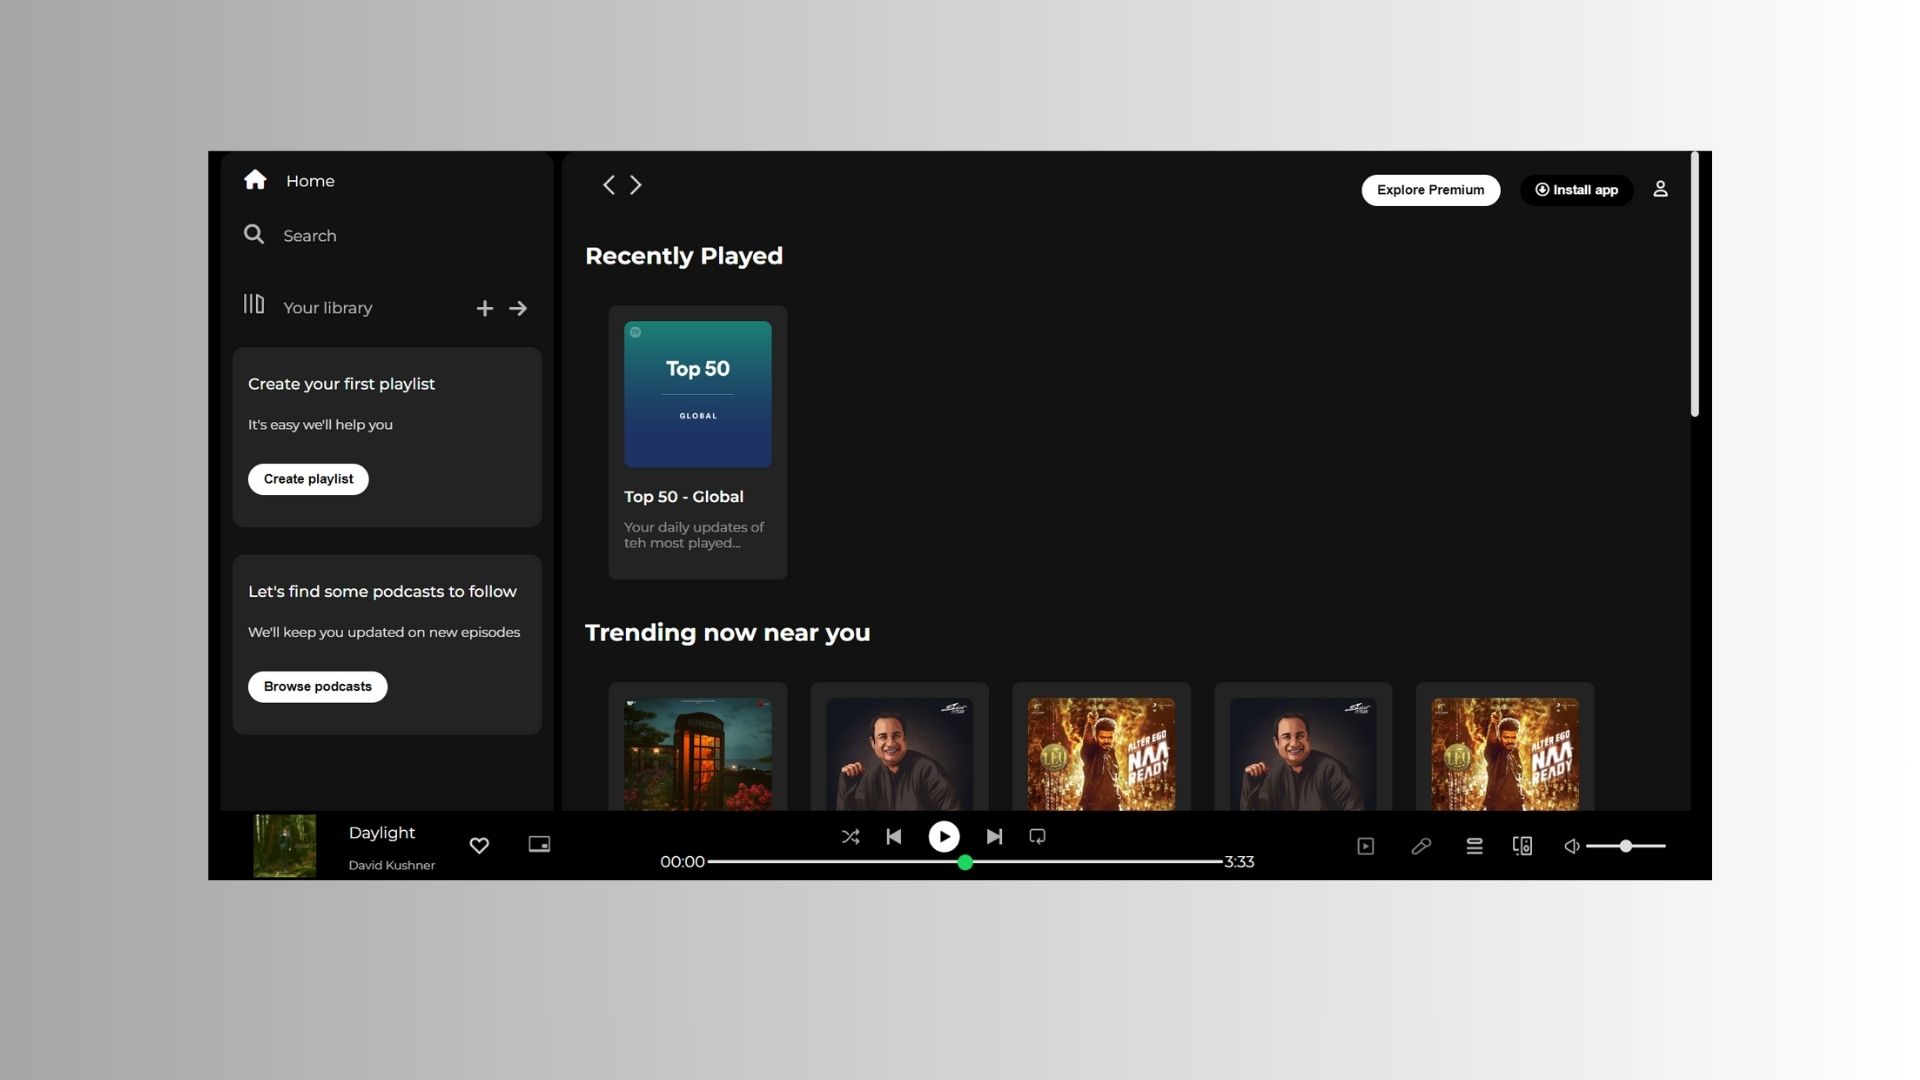Click the Top 50 Global playlist thumbnail
Screen dimensions: 1920x1080
(x=698, y=393)
